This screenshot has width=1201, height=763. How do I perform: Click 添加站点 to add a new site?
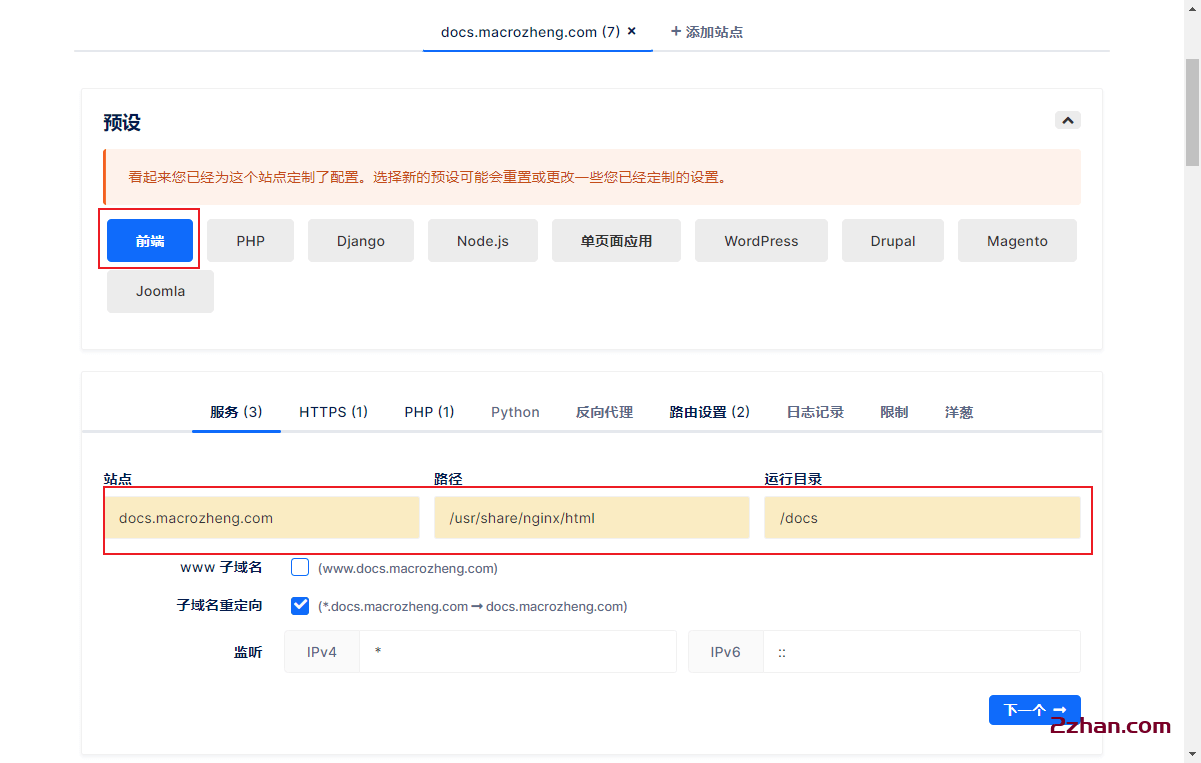pos(706,31)
